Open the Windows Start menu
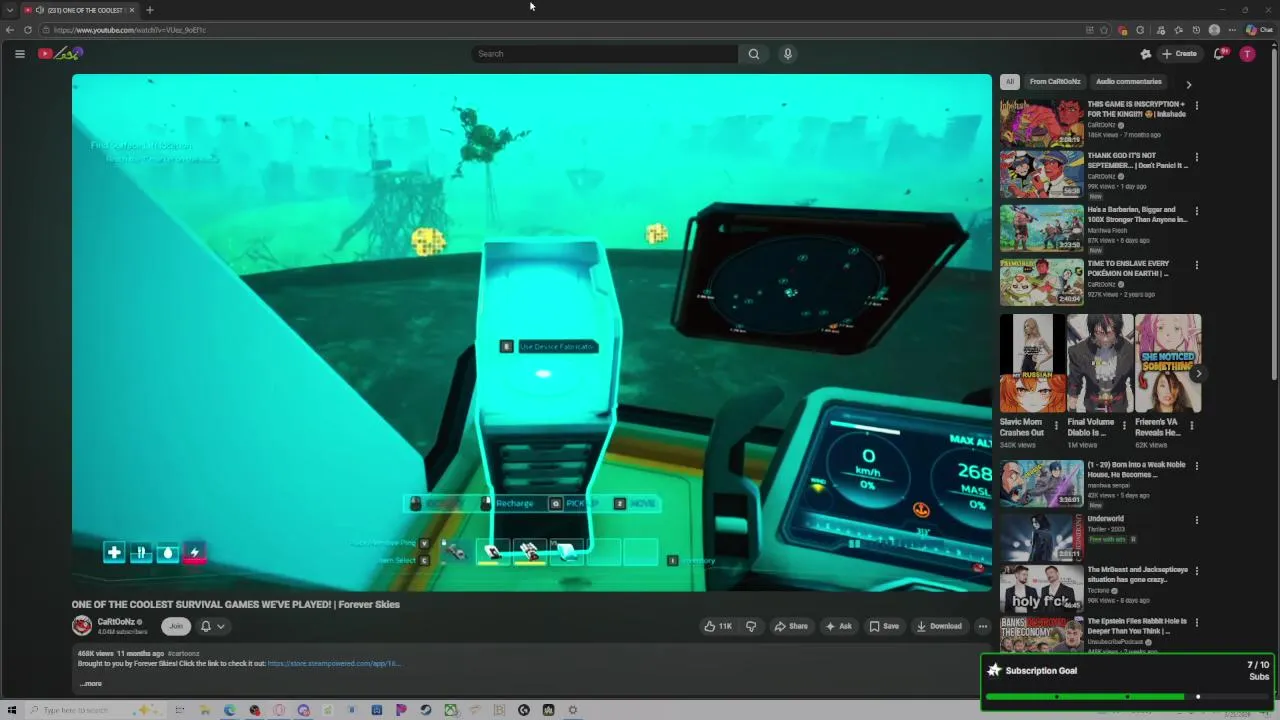Image resolution: width=1280 pixels, height=720 pixels. 12,710
